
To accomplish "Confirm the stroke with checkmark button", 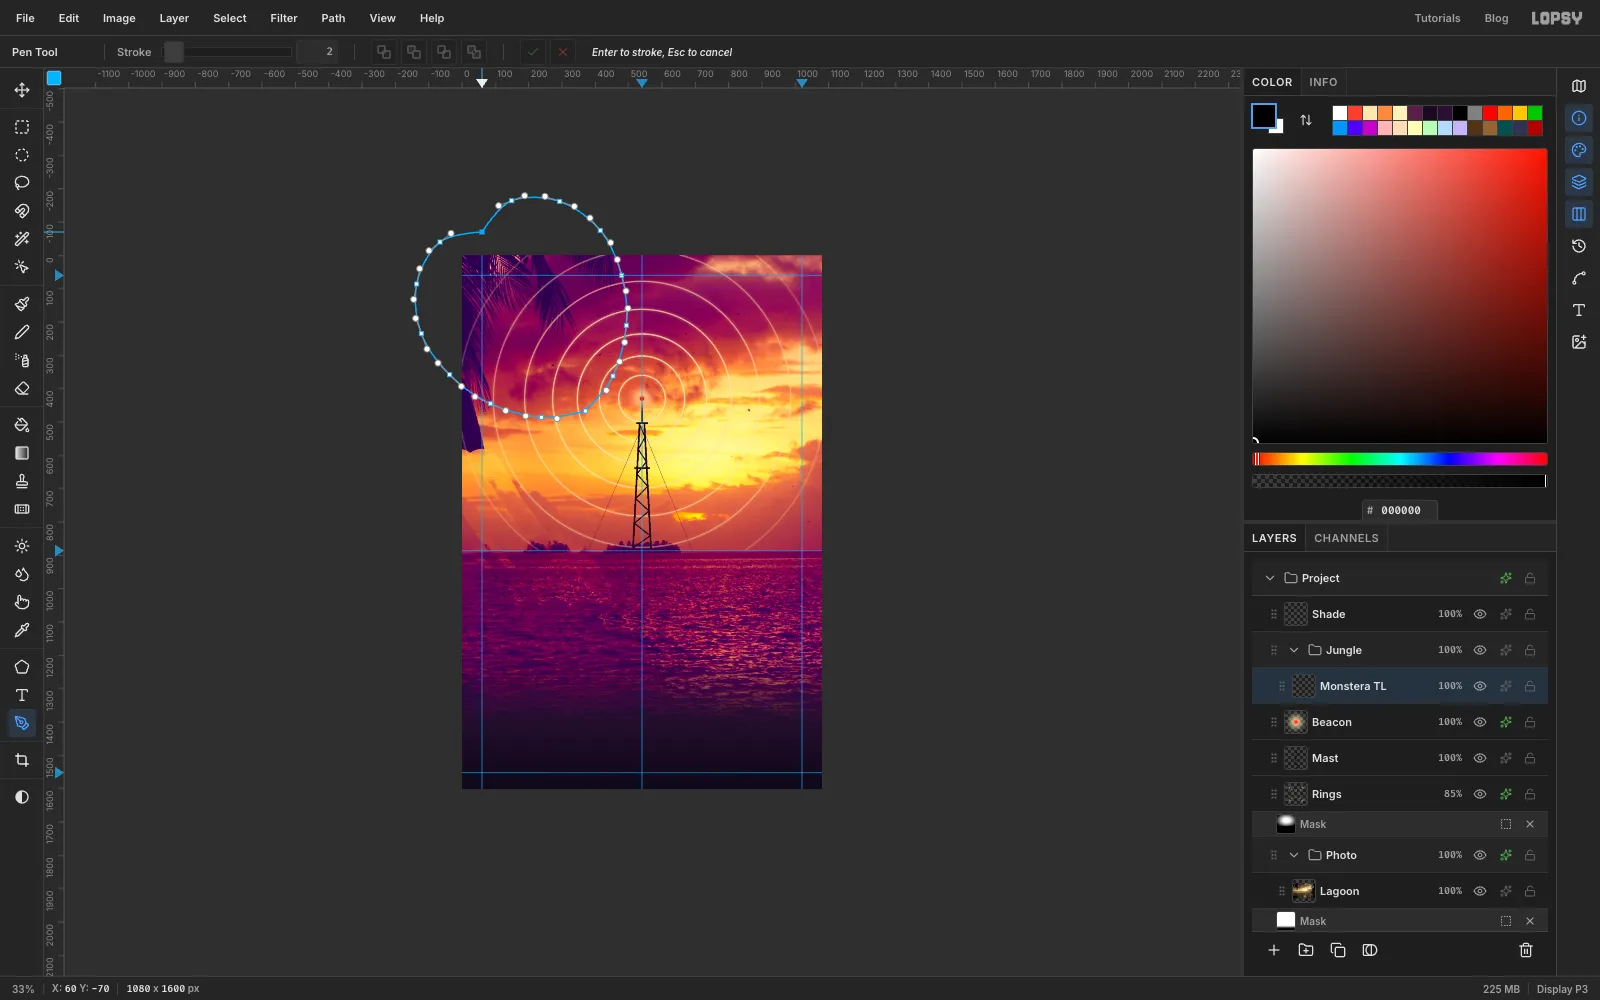I will click(533, 52).
